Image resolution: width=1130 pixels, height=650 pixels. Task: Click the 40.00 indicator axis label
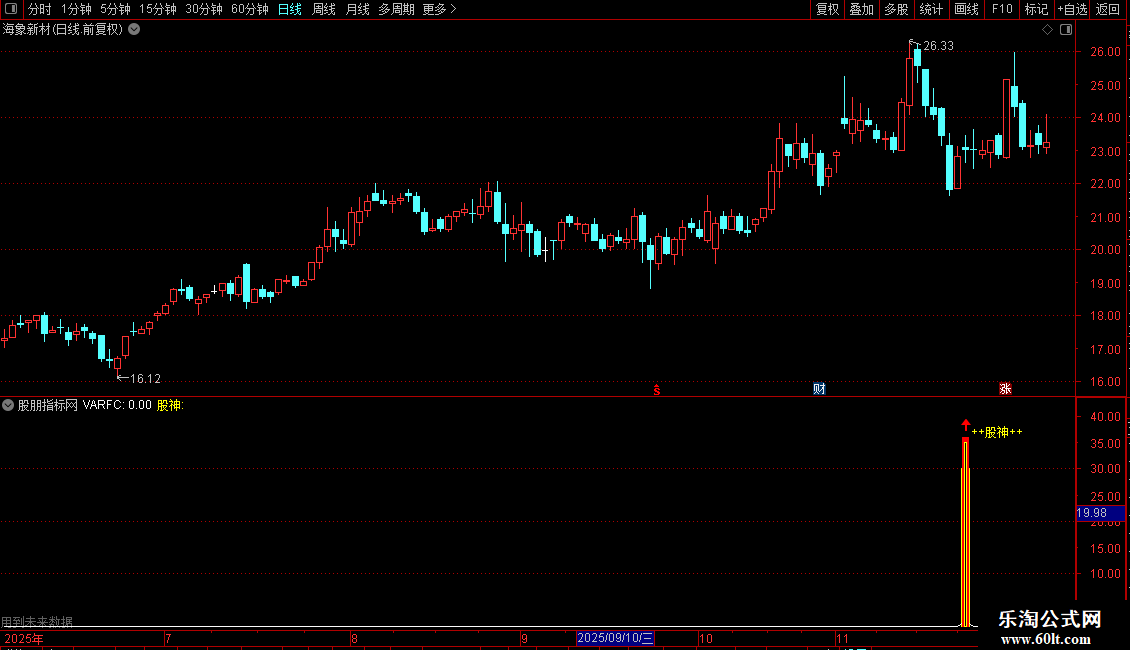(x=1105, y=417)
